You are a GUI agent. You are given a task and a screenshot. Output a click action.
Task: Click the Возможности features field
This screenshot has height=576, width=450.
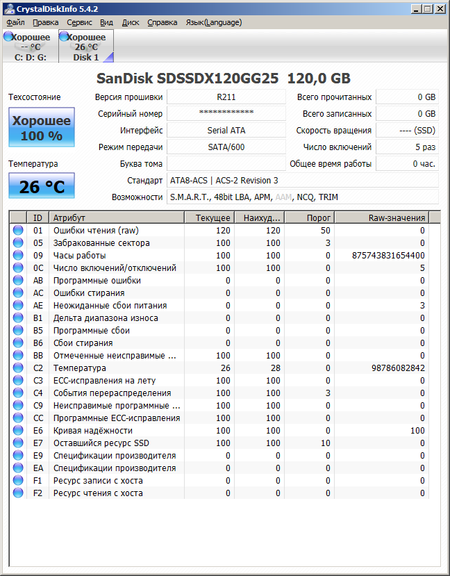pyautogui.click(x=303, y=197)
